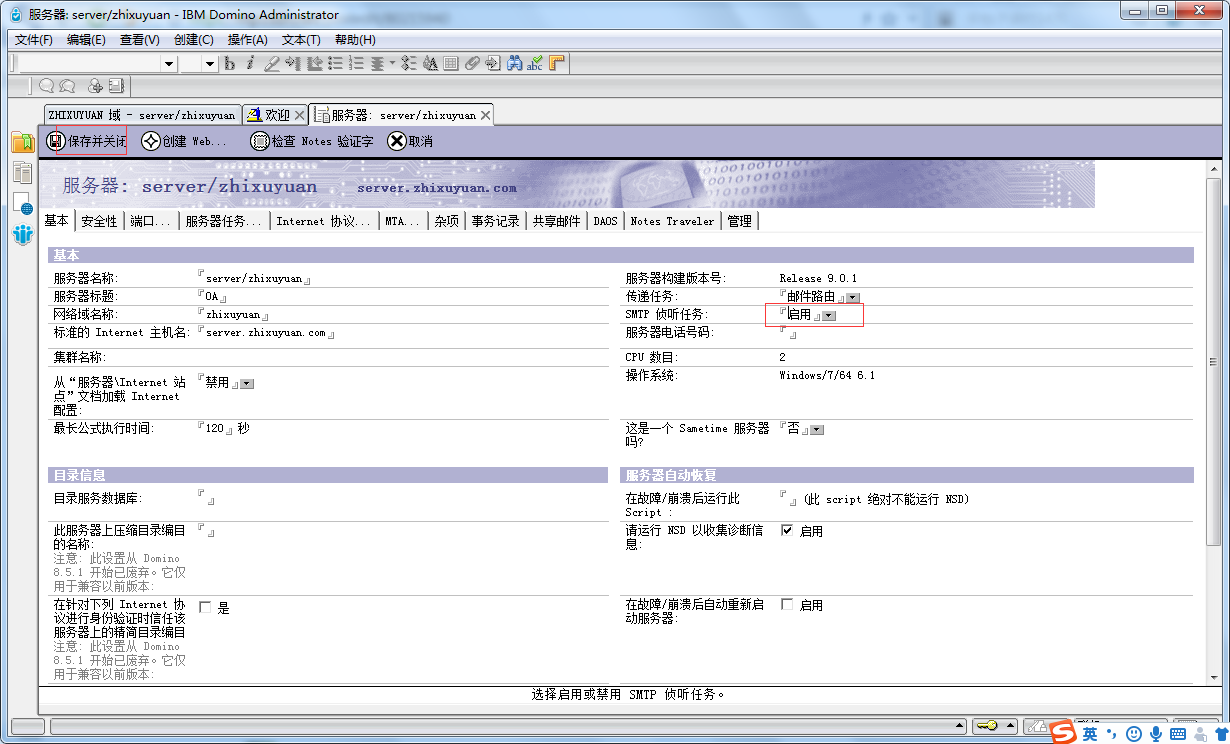Switch to the Notes Traveler tab

(x=672, y=221)
